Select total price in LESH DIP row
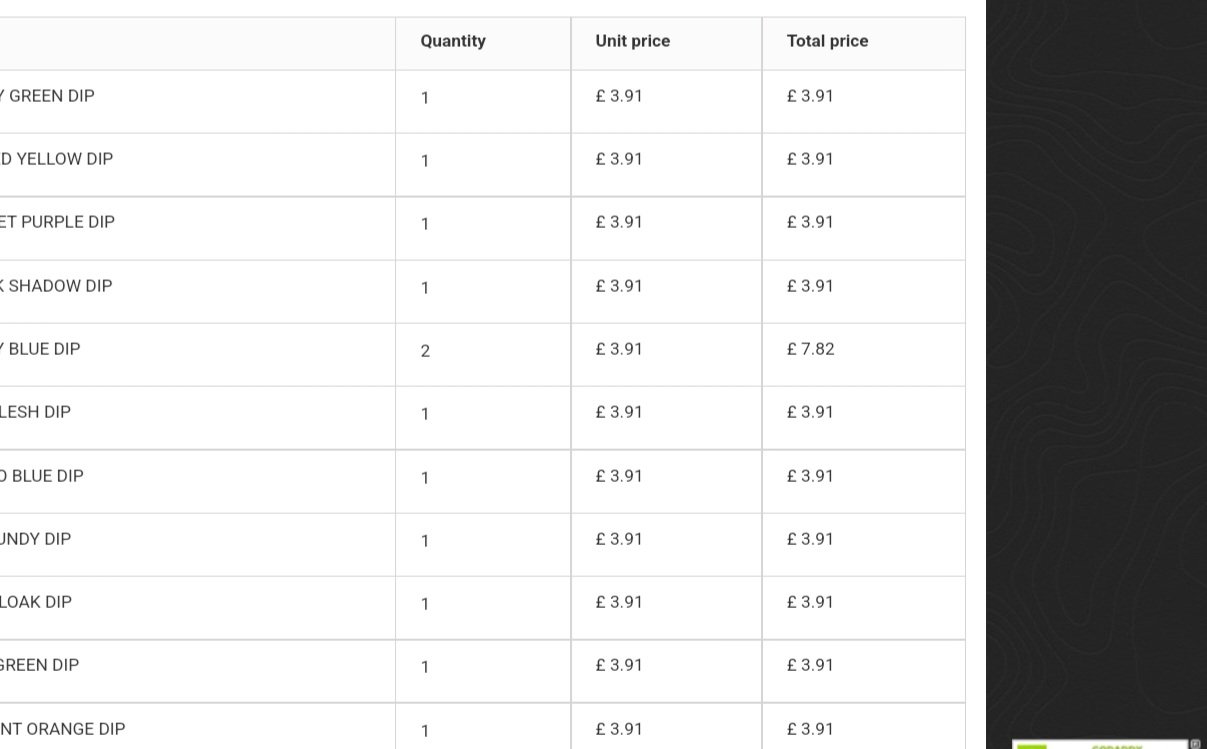This screenshot has width=1207, height=749. click(810, 412)
